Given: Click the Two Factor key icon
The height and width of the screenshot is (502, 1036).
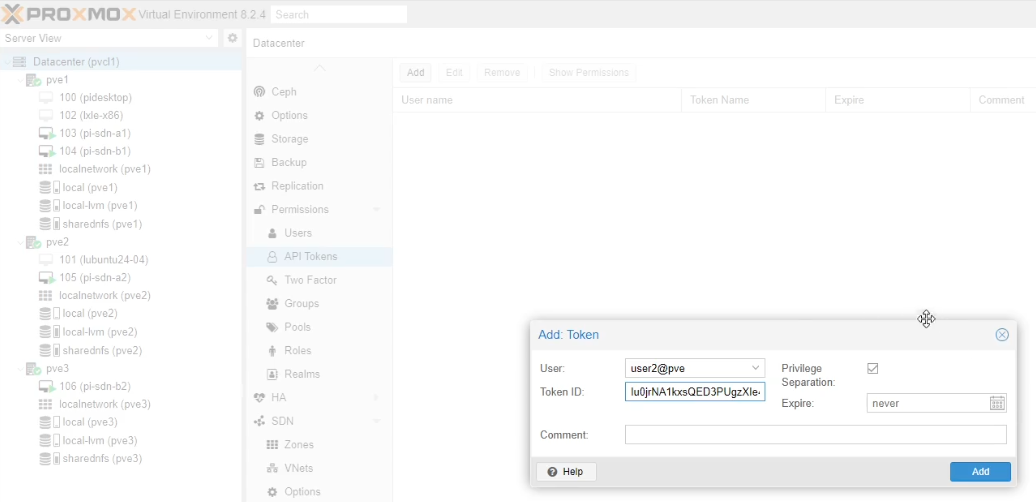Looking at the screenshot, I should point(272,280).
